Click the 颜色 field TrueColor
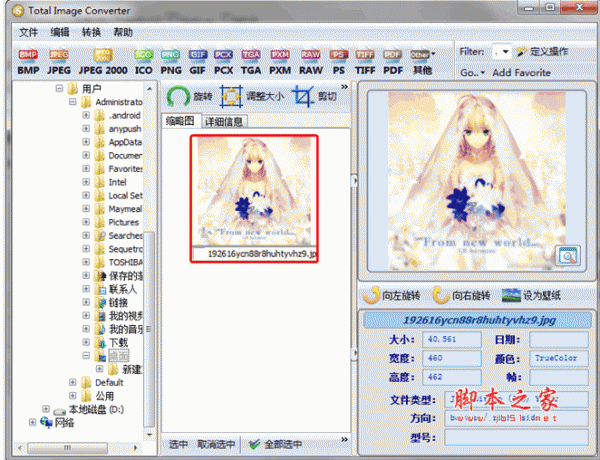Viewport: 600px width, 460px height. pyautogui.click(x=559, y=358)
